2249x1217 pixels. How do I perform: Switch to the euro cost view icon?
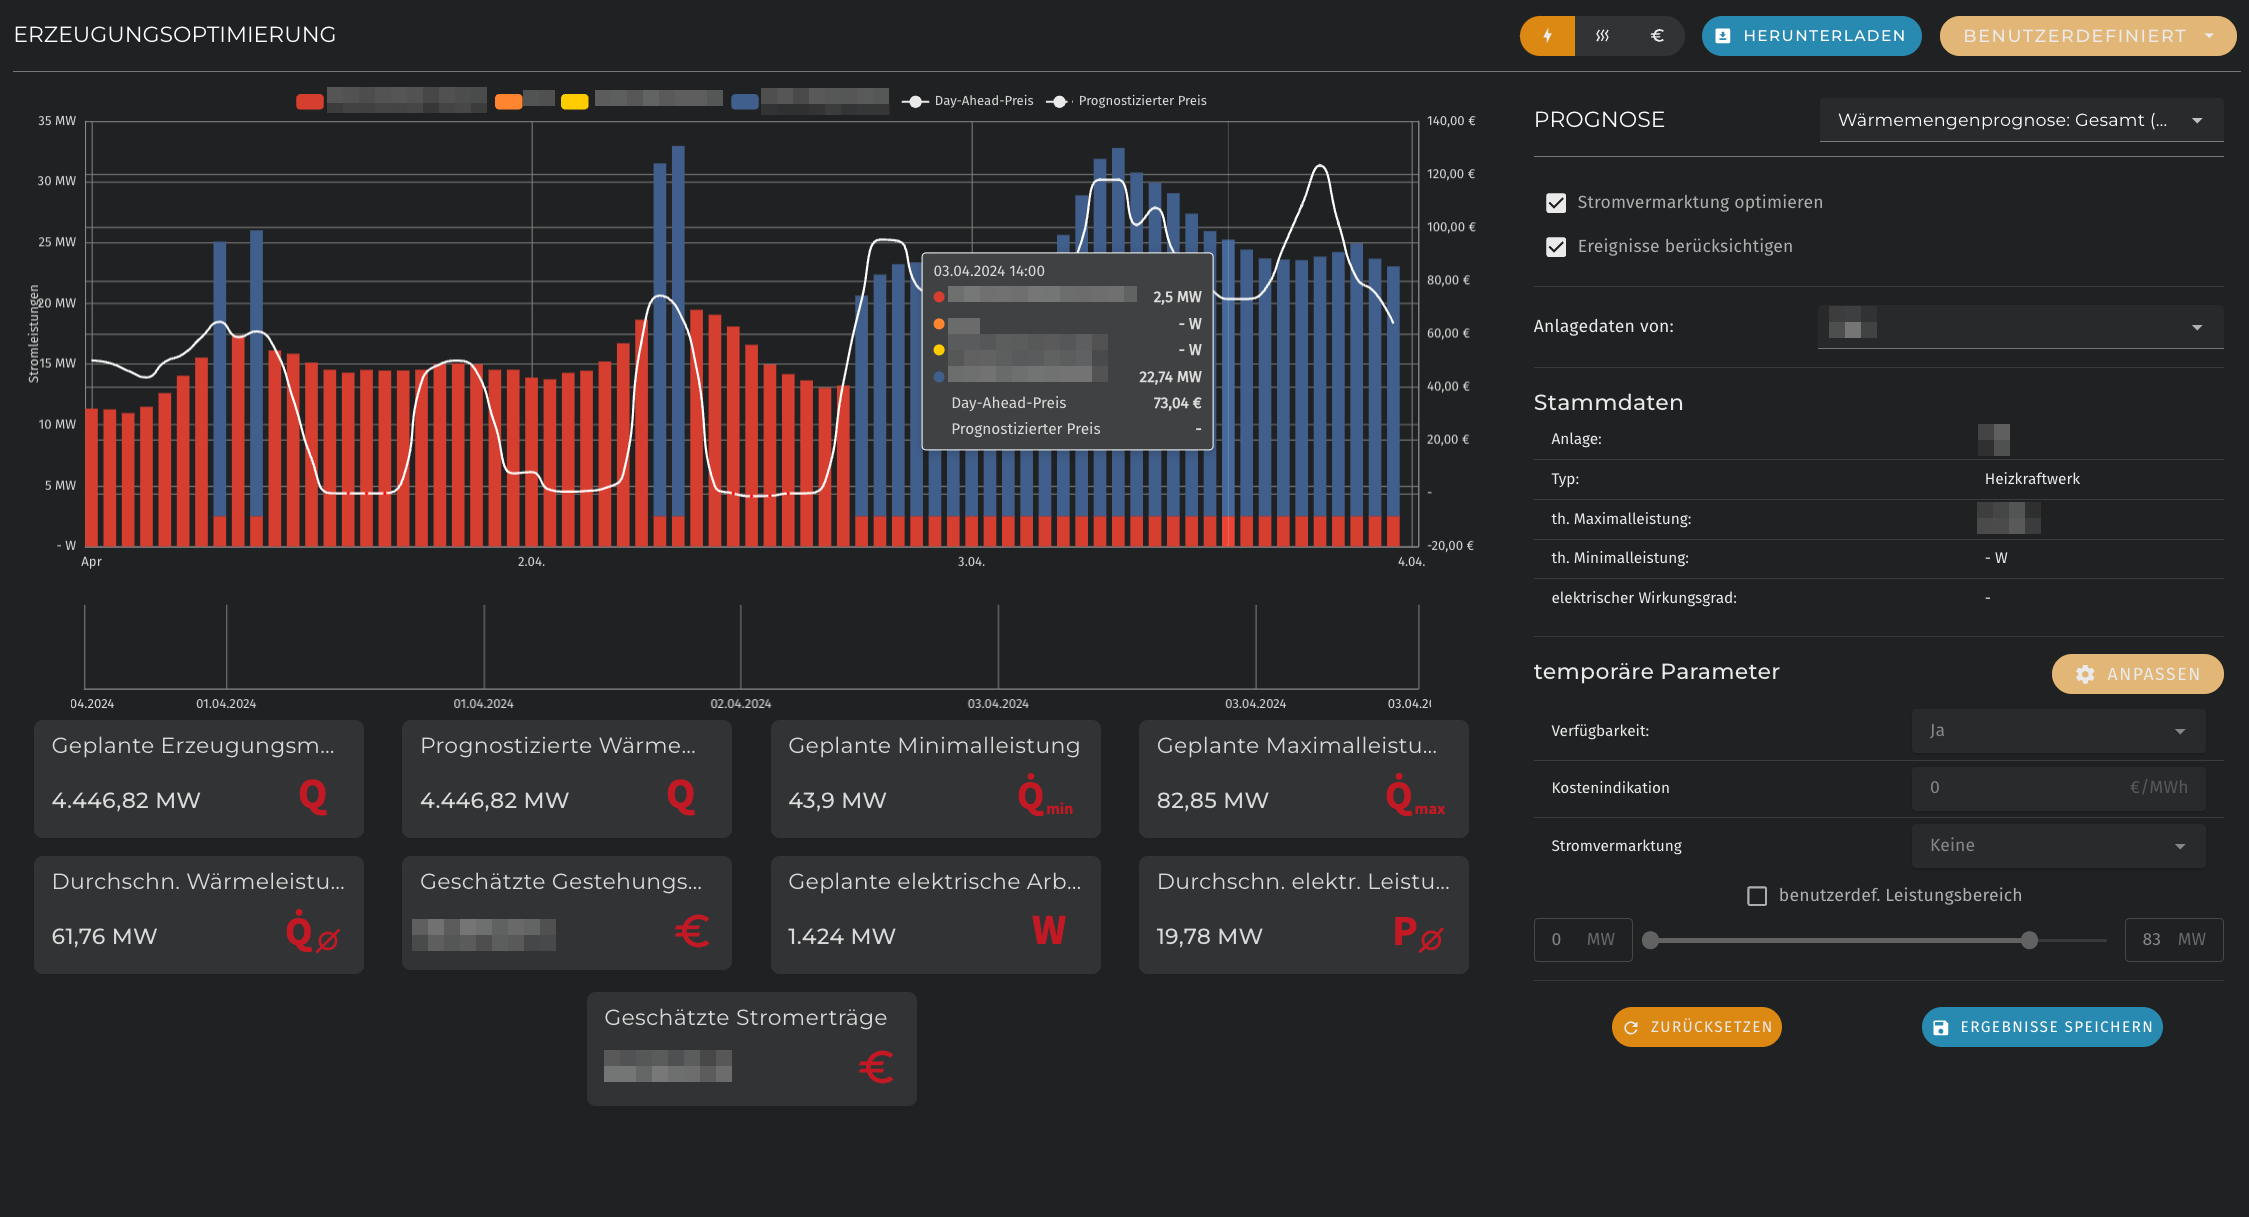(x=1657, y=36)
